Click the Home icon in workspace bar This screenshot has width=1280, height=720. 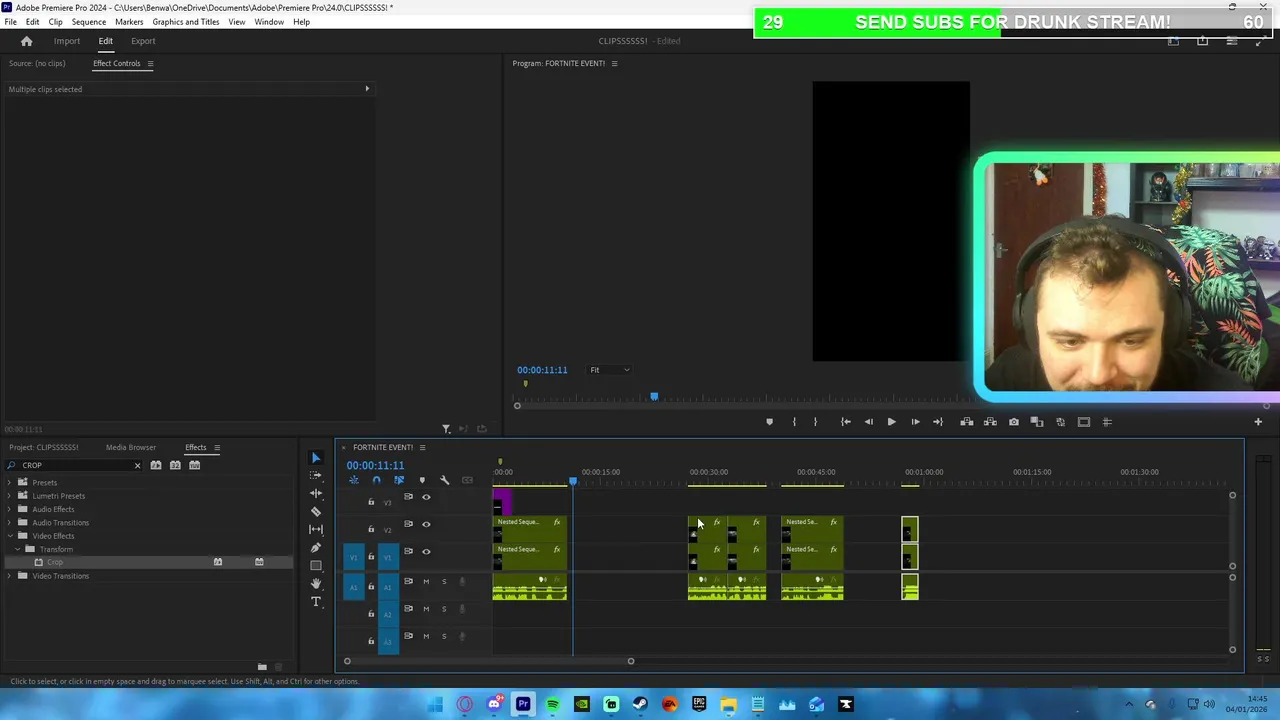pyautogui.click(x=27, y=41)
